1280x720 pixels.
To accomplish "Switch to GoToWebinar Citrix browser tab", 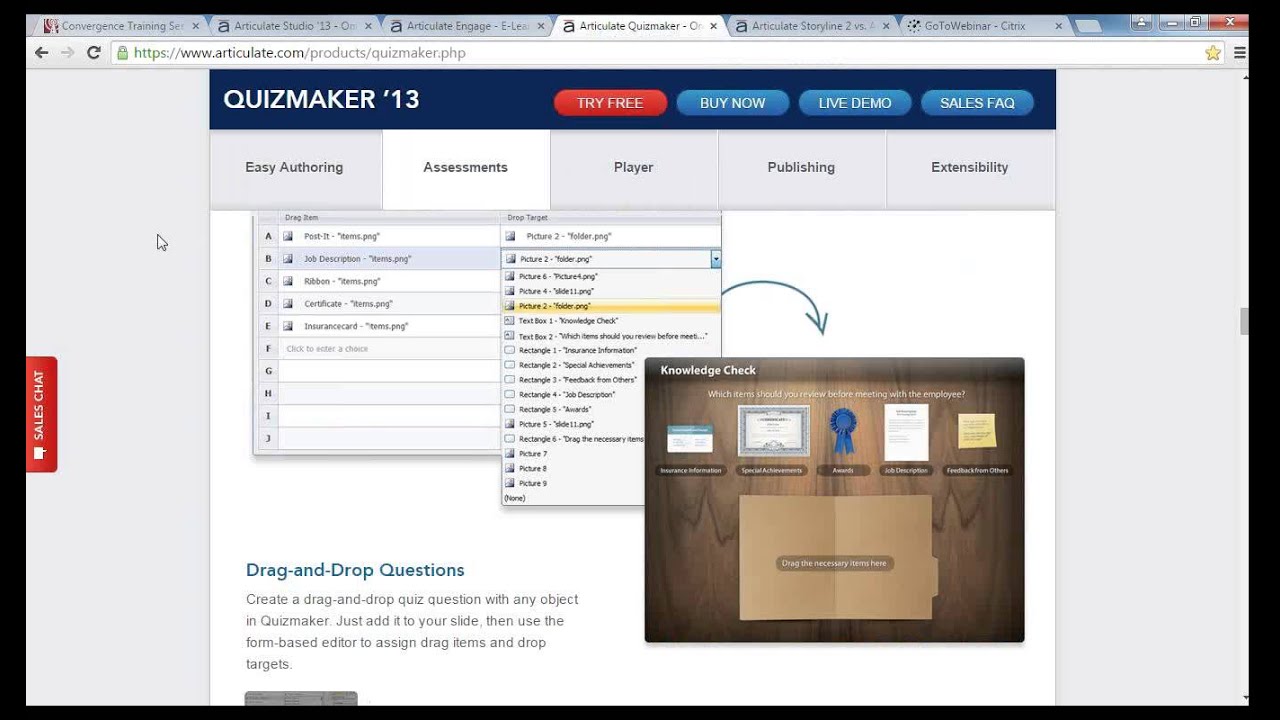I will pos(980,26).
